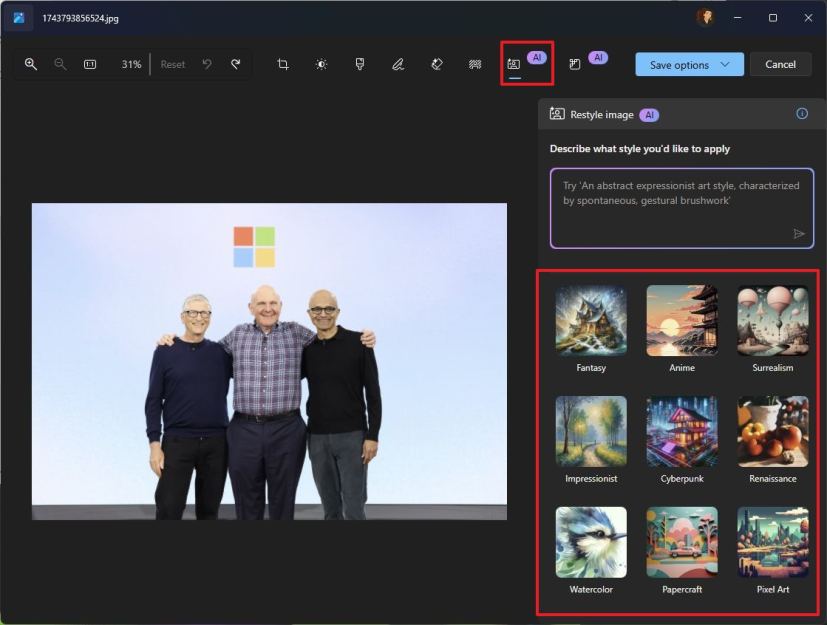The image size is (827, 625).
Task: Redo the last edit
Action: tap(236, 63)
